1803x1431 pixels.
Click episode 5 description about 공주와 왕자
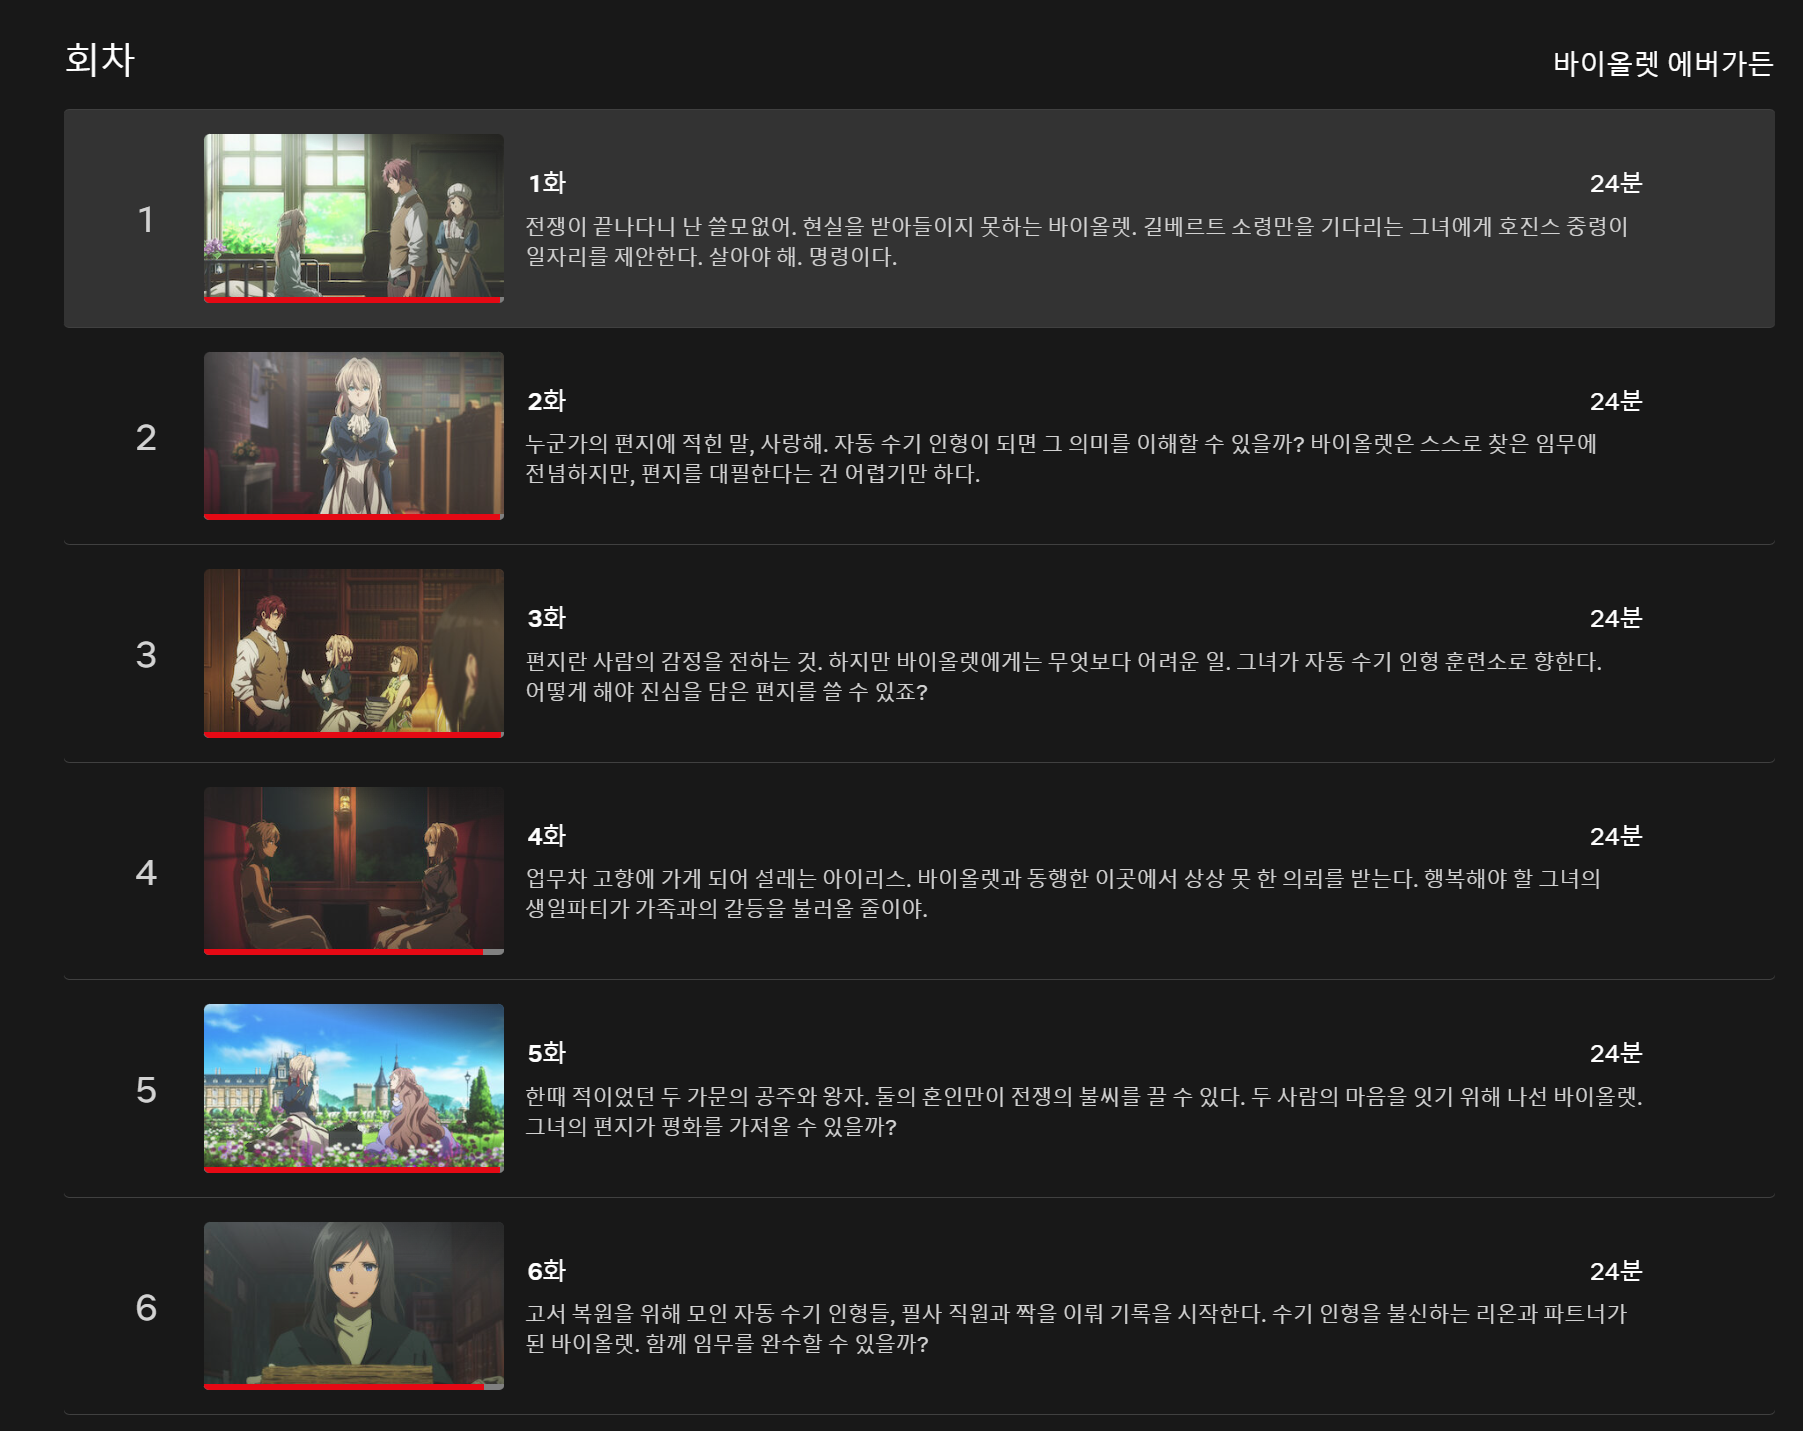(1084, 1111)
